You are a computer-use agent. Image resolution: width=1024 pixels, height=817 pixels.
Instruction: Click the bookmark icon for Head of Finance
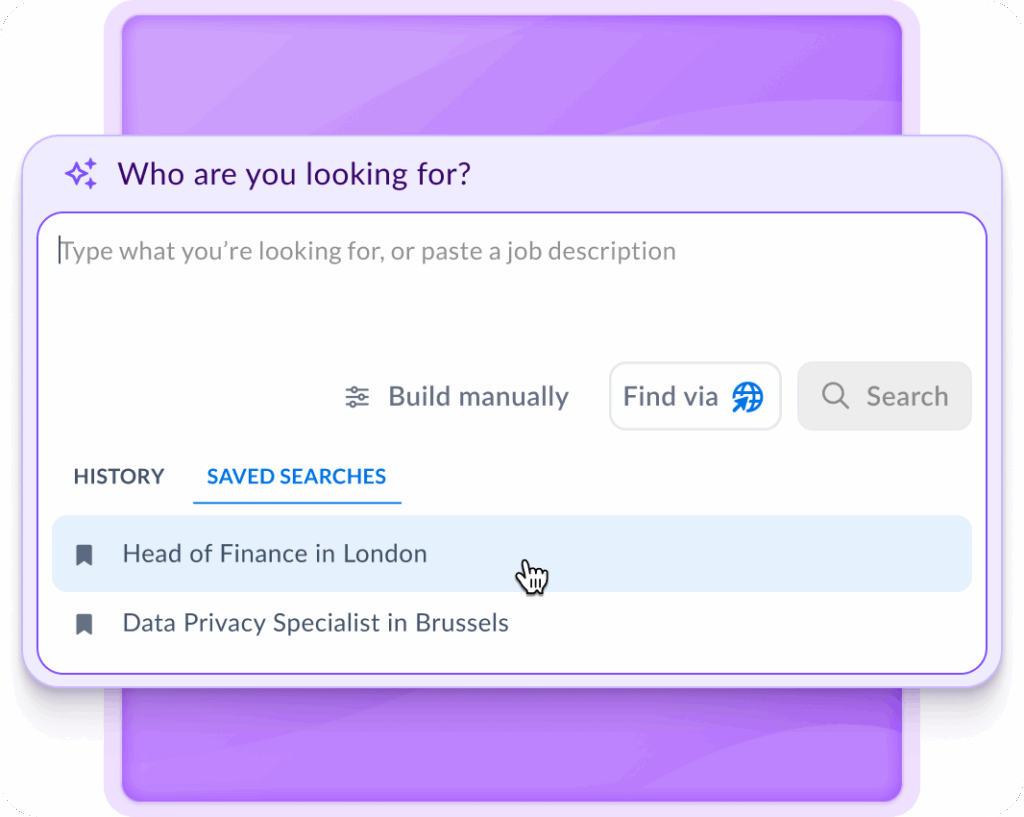[85, 555]
